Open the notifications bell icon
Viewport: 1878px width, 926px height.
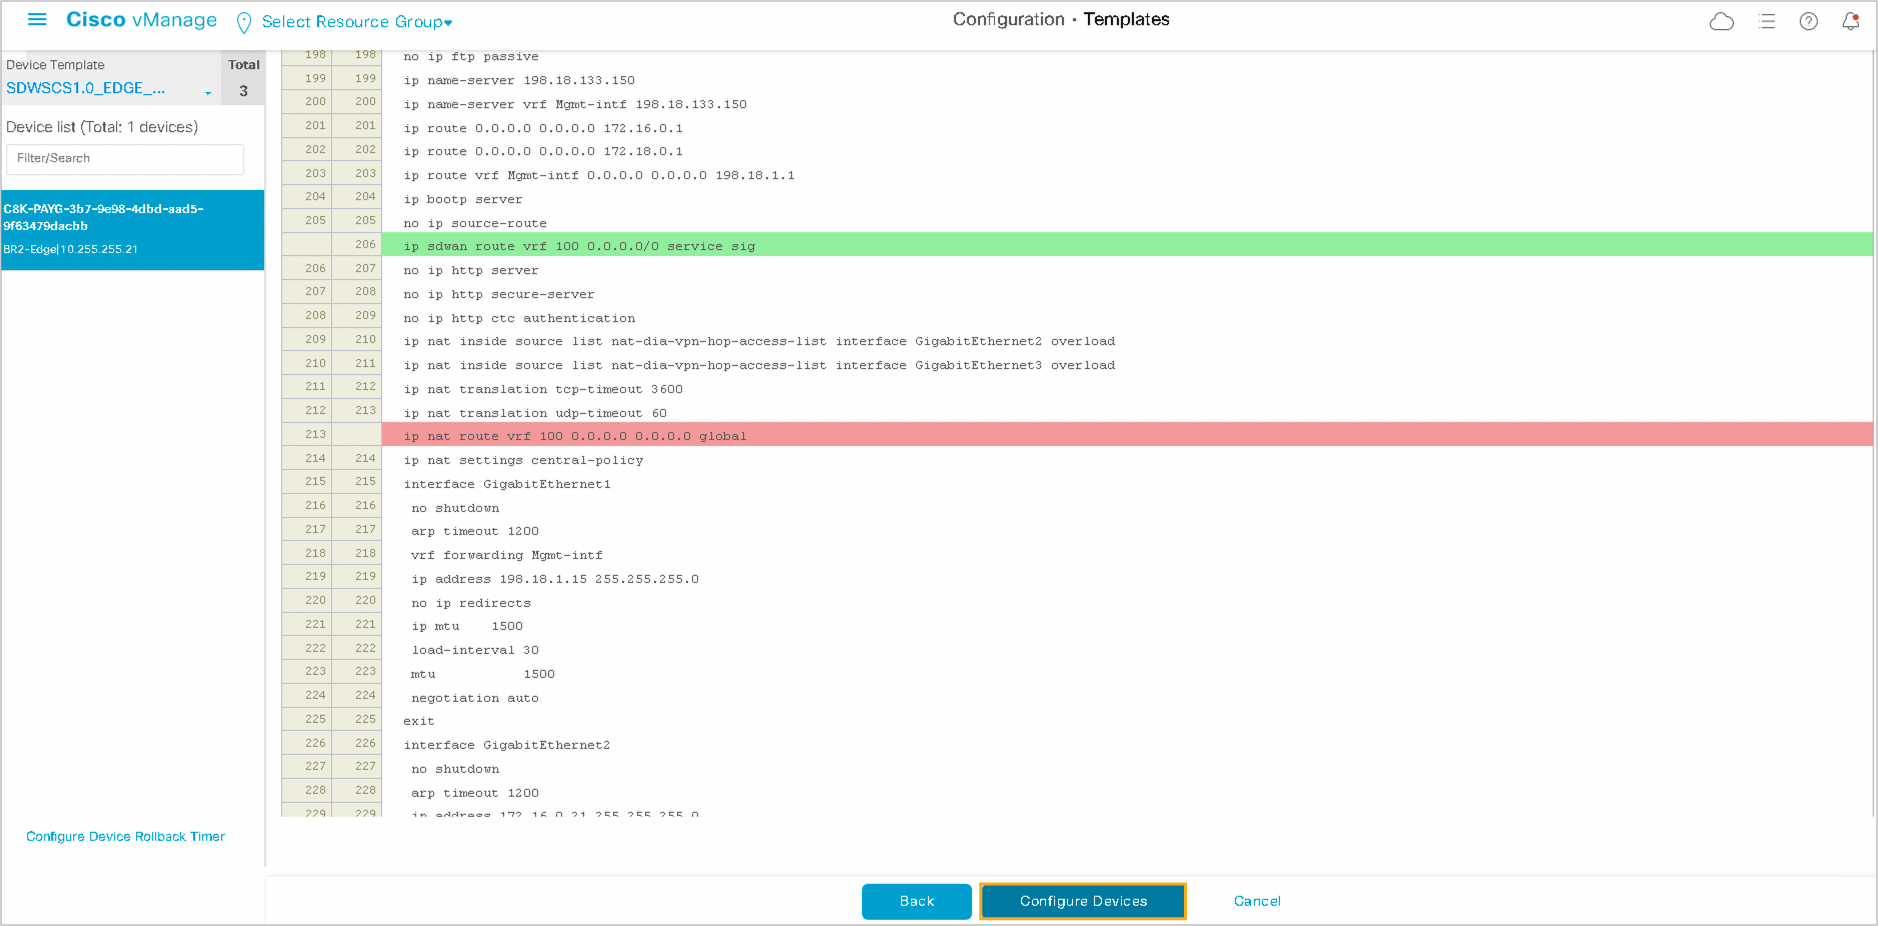click(x=1851, y=21)
